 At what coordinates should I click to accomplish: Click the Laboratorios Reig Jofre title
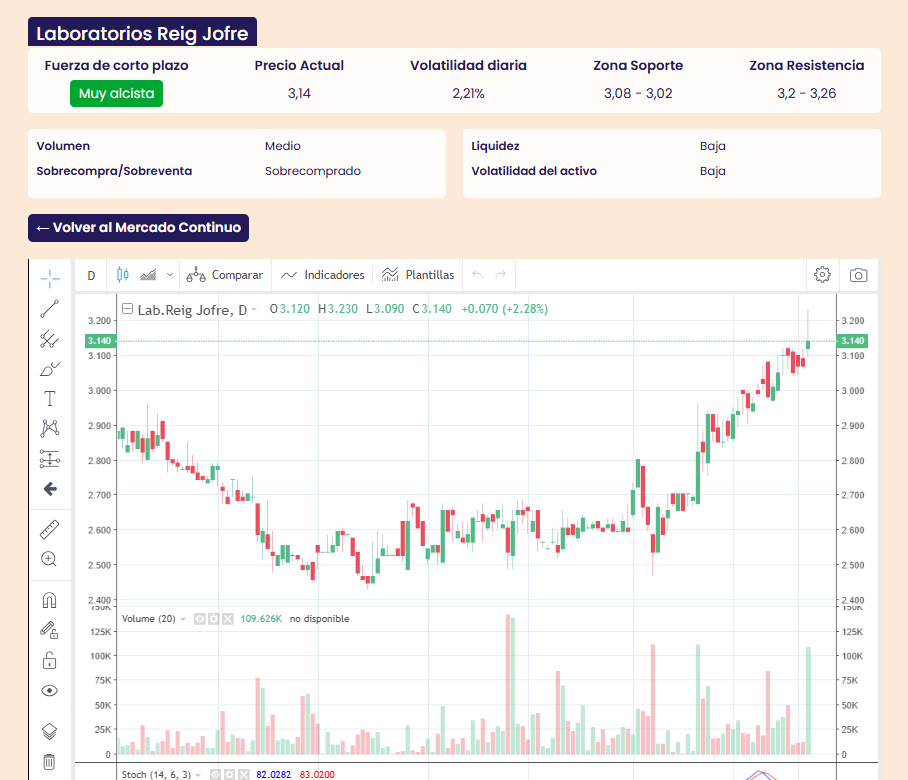pyautogui.click(x=142, y=33)
